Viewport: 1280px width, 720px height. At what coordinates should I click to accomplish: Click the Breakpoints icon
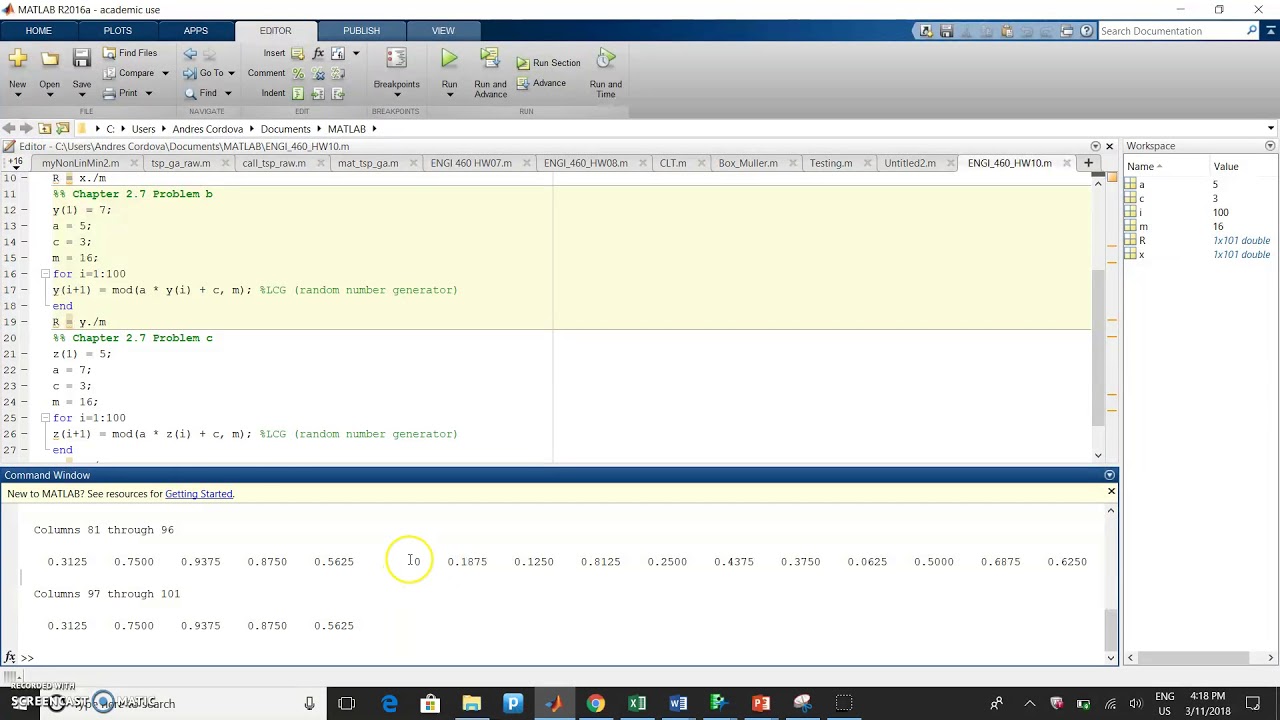[x=396, y=59]
